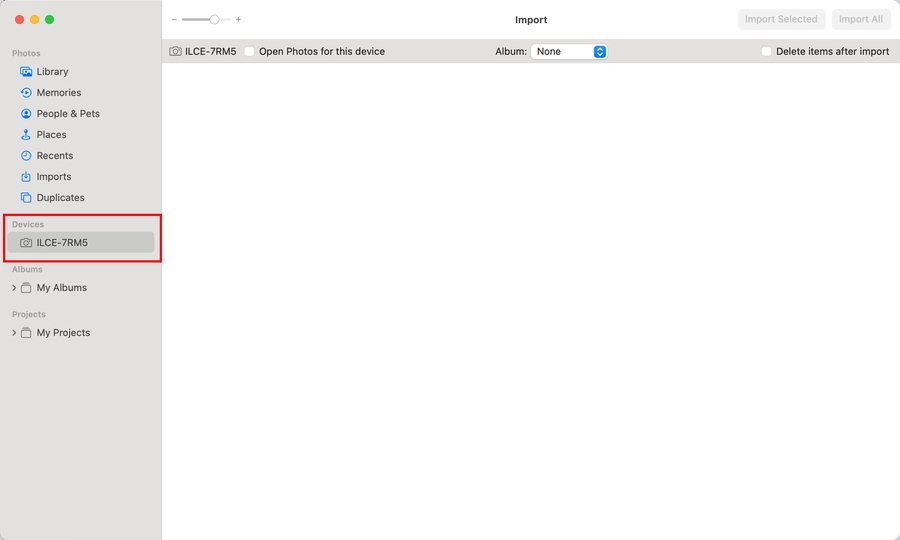The height and width of the screenshot is (540, 900).
Task: Click the thumbnail zoom slider knob
Action: pos(214,19)
